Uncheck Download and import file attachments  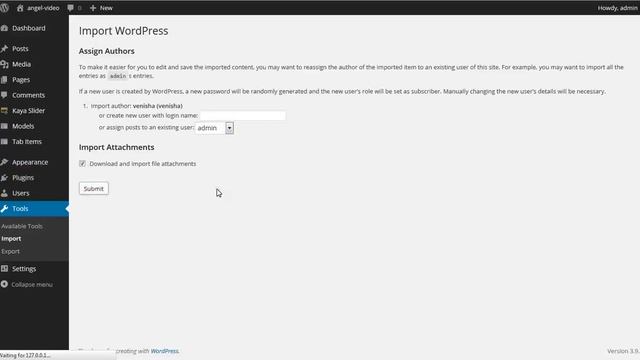click(x=82, y=163)
